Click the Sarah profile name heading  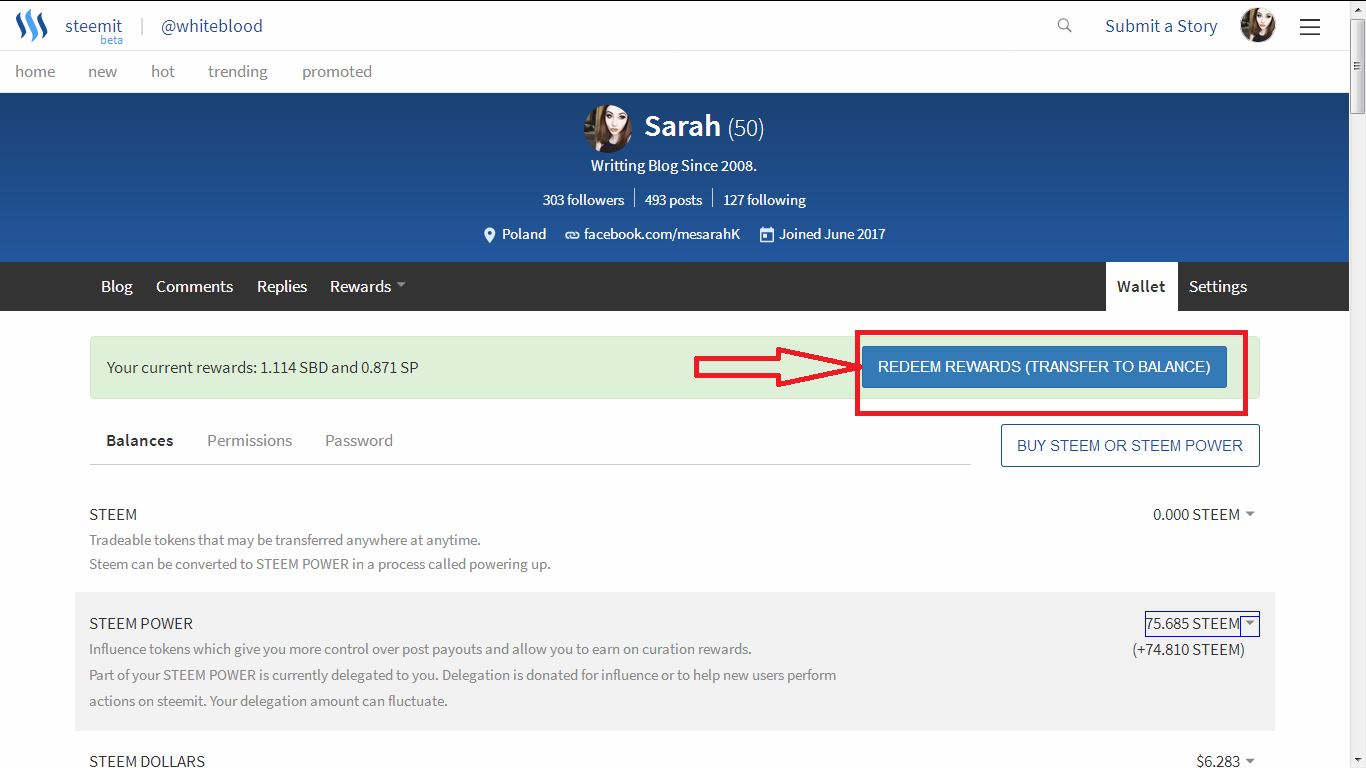tap(682, 126)
